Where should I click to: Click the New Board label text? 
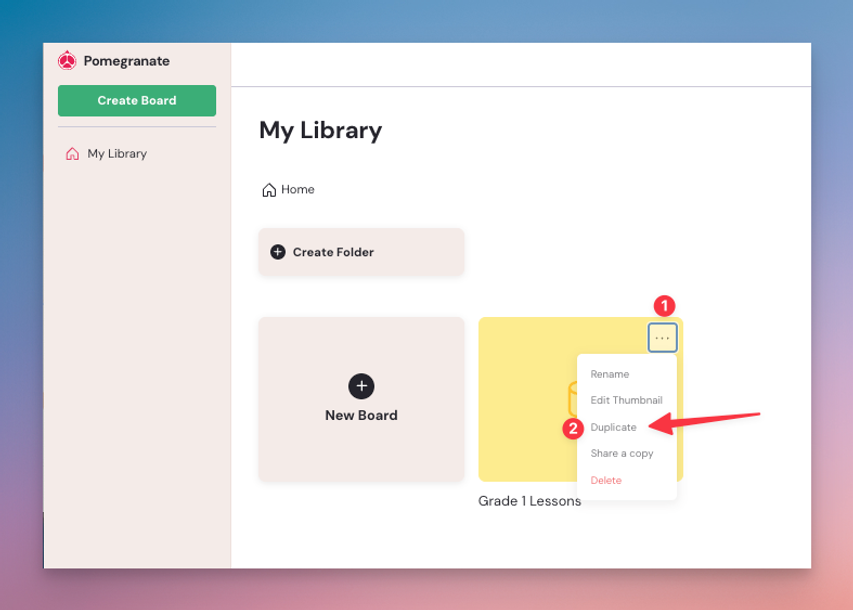(x=361, y=415)
